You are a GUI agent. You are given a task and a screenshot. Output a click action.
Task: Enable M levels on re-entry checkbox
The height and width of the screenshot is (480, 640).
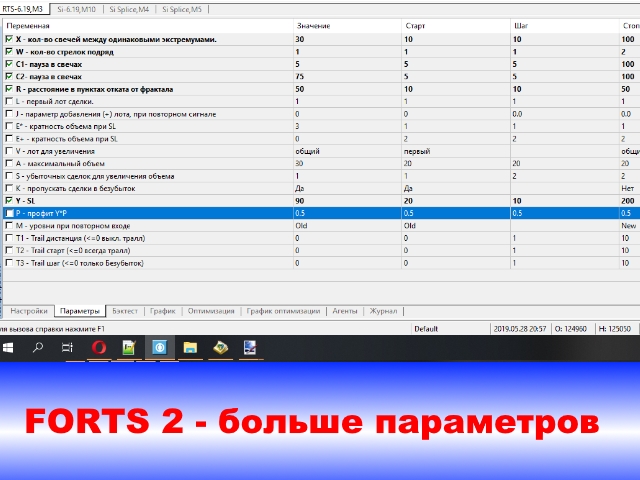click(x=9, y=226)
